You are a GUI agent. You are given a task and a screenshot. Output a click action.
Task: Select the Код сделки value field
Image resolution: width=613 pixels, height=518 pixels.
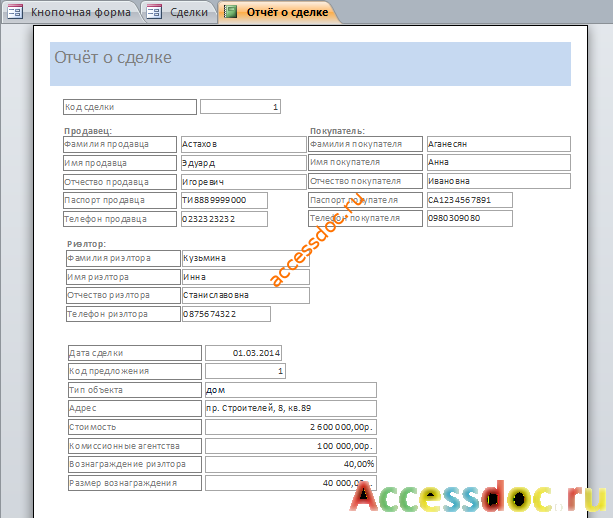(240, 107)
